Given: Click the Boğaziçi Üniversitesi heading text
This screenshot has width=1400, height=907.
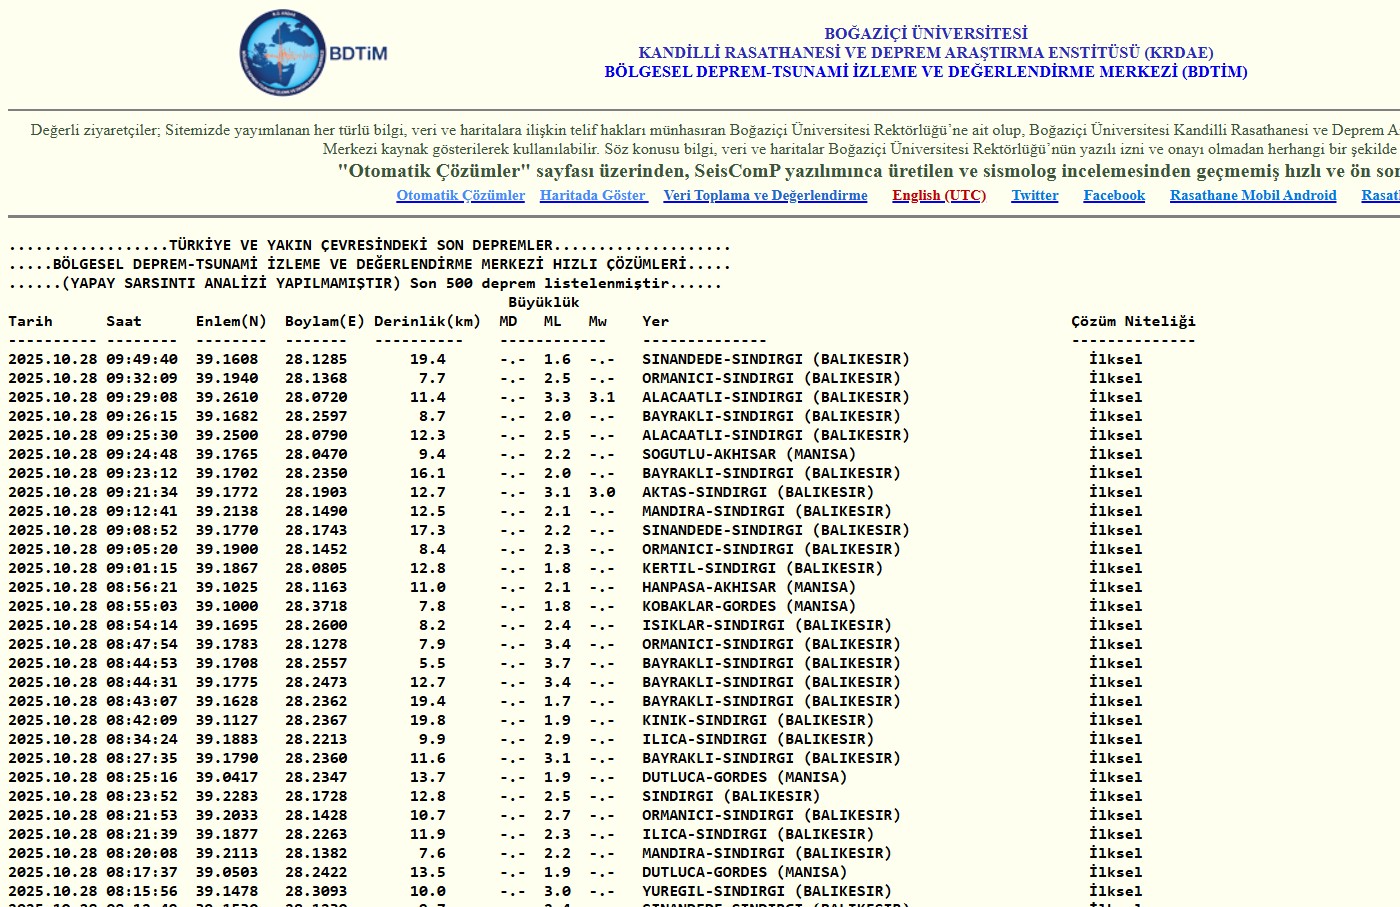Looking at the screenshot, I should (925, 33).
